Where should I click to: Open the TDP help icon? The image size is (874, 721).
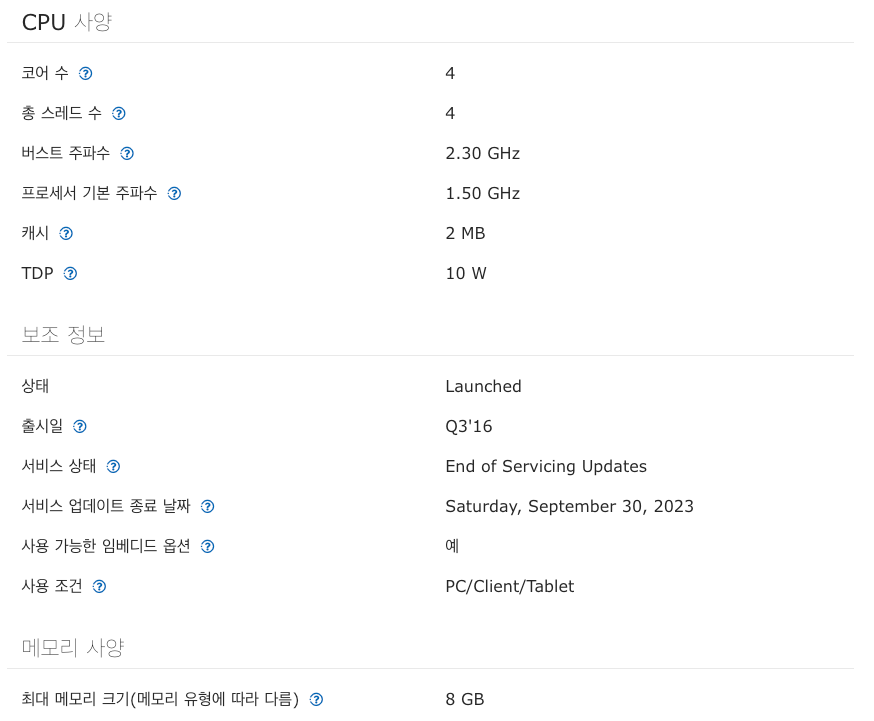70,274
